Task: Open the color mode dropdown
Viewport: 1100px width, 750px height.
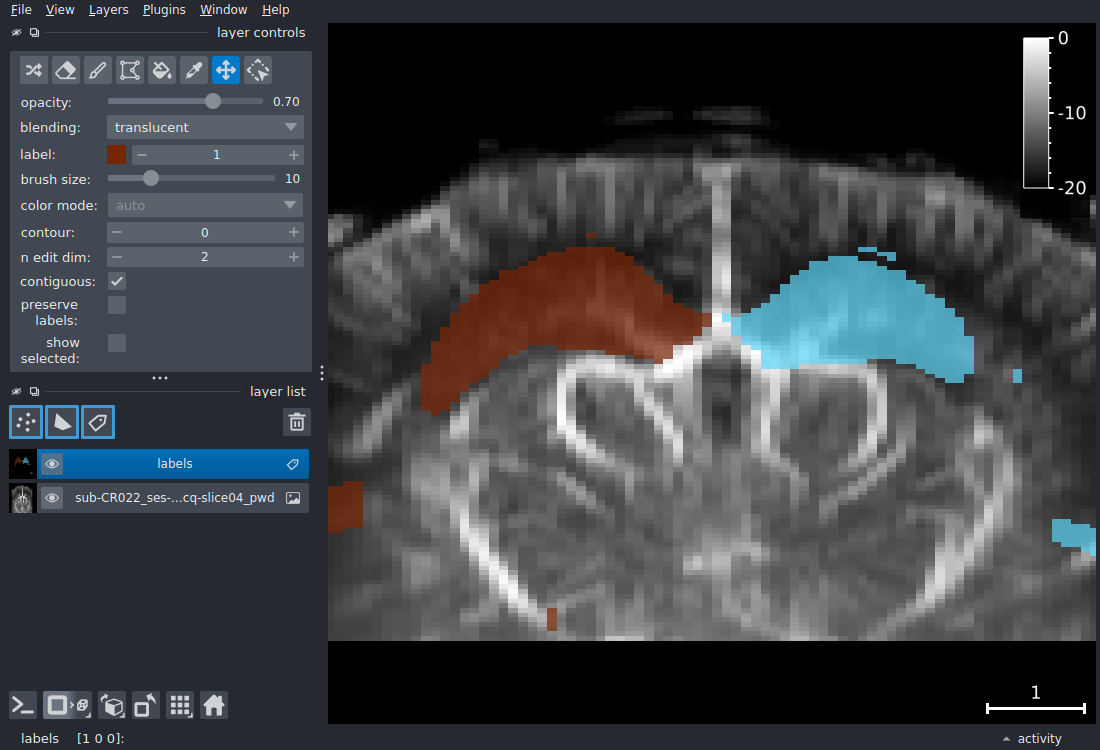Action: point(205,206)
